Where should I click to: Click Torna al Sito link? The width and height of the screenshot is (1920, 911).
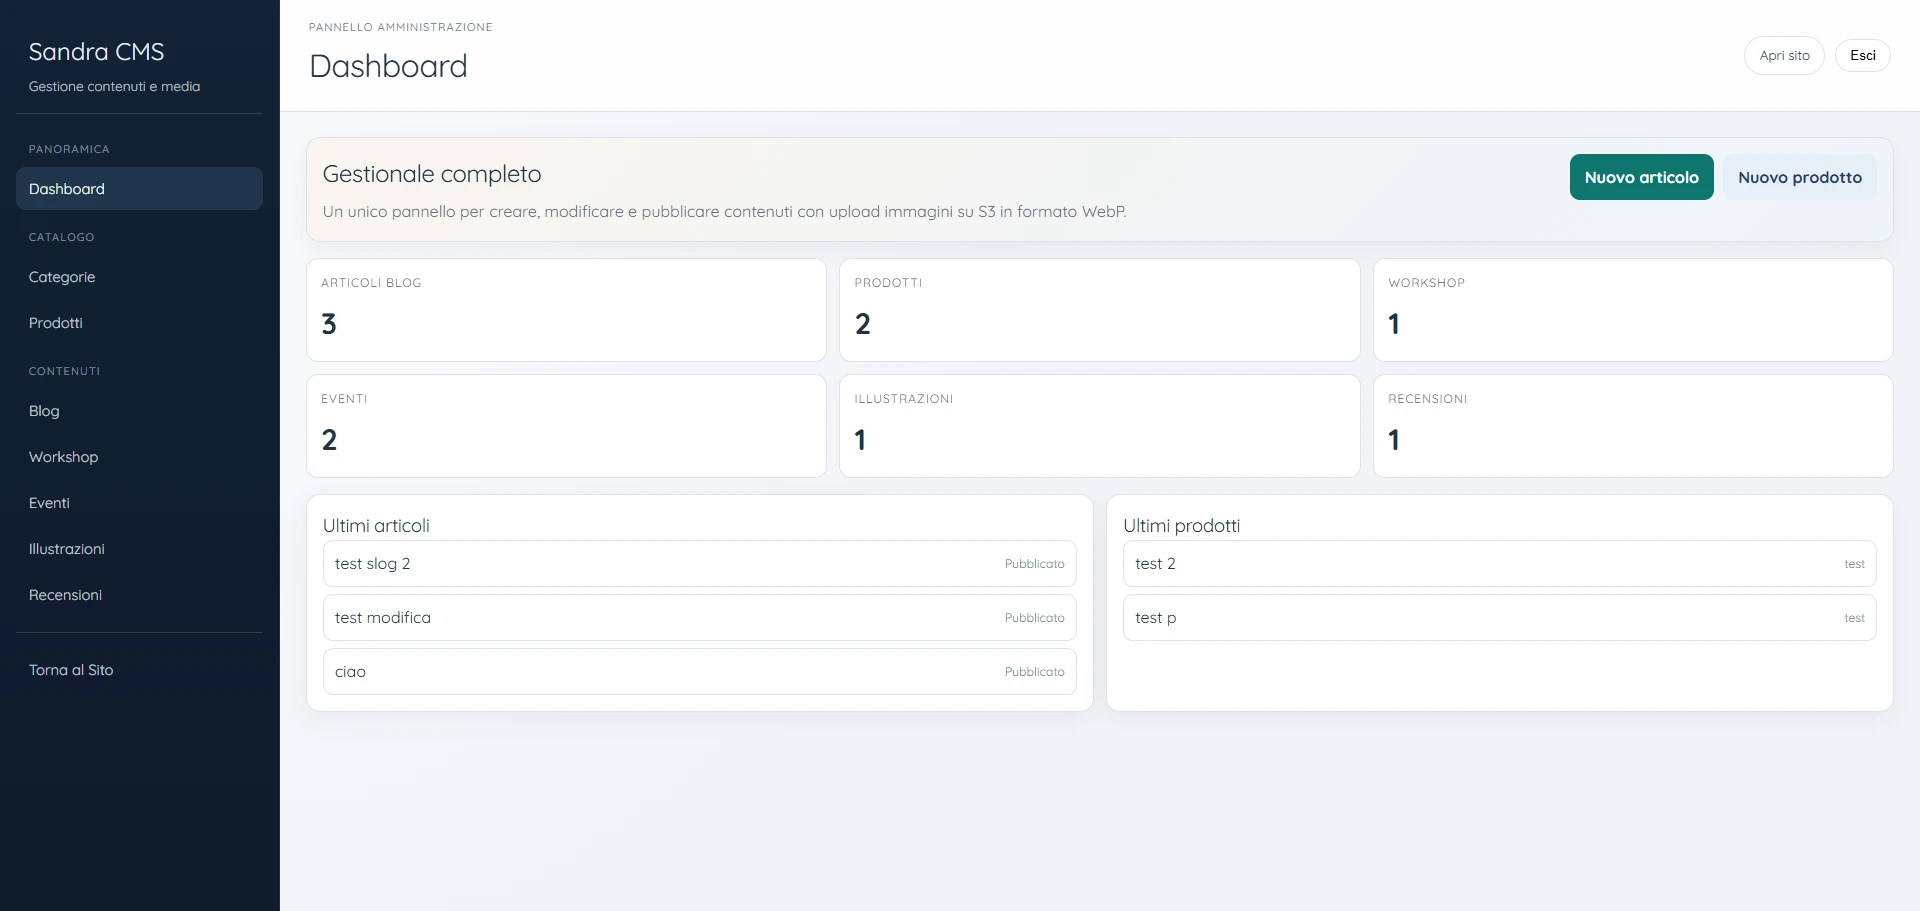(x=71, y=669)
